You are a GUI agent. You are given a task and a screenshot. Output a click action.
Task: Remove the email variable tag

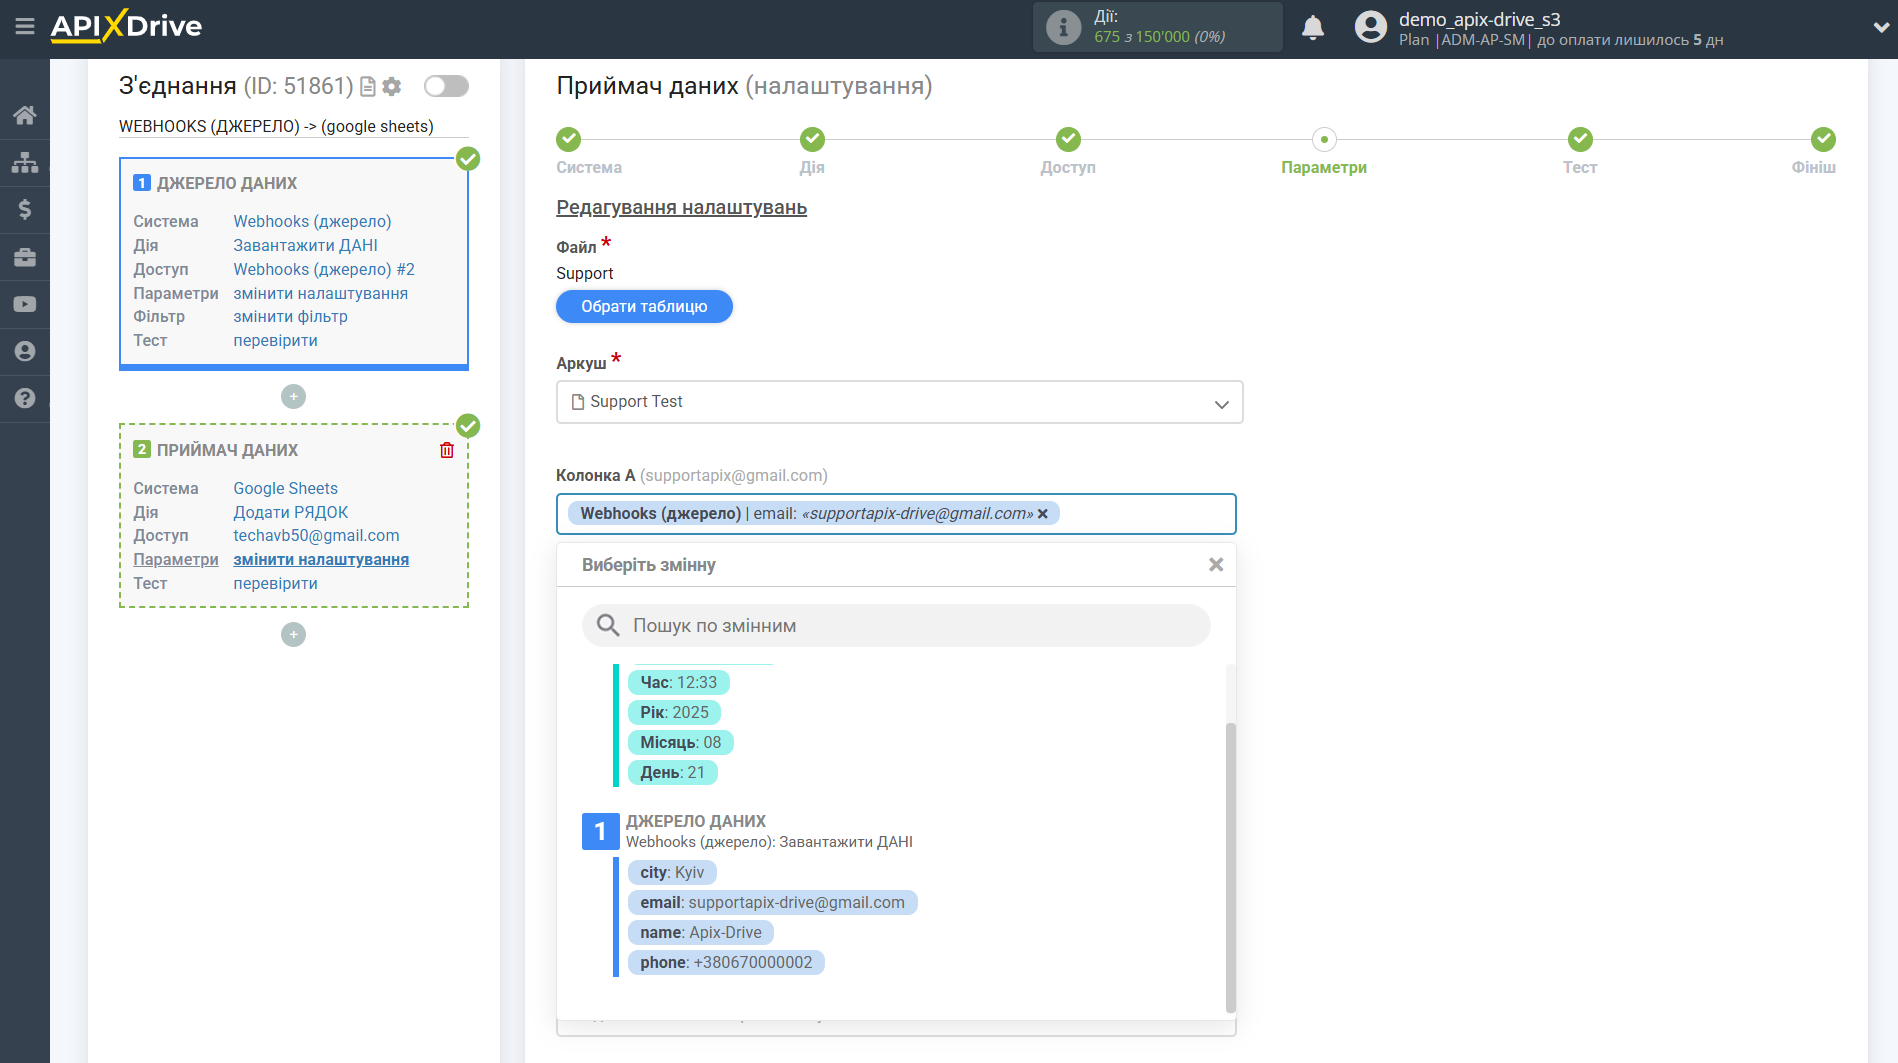tap(1043, 514)
